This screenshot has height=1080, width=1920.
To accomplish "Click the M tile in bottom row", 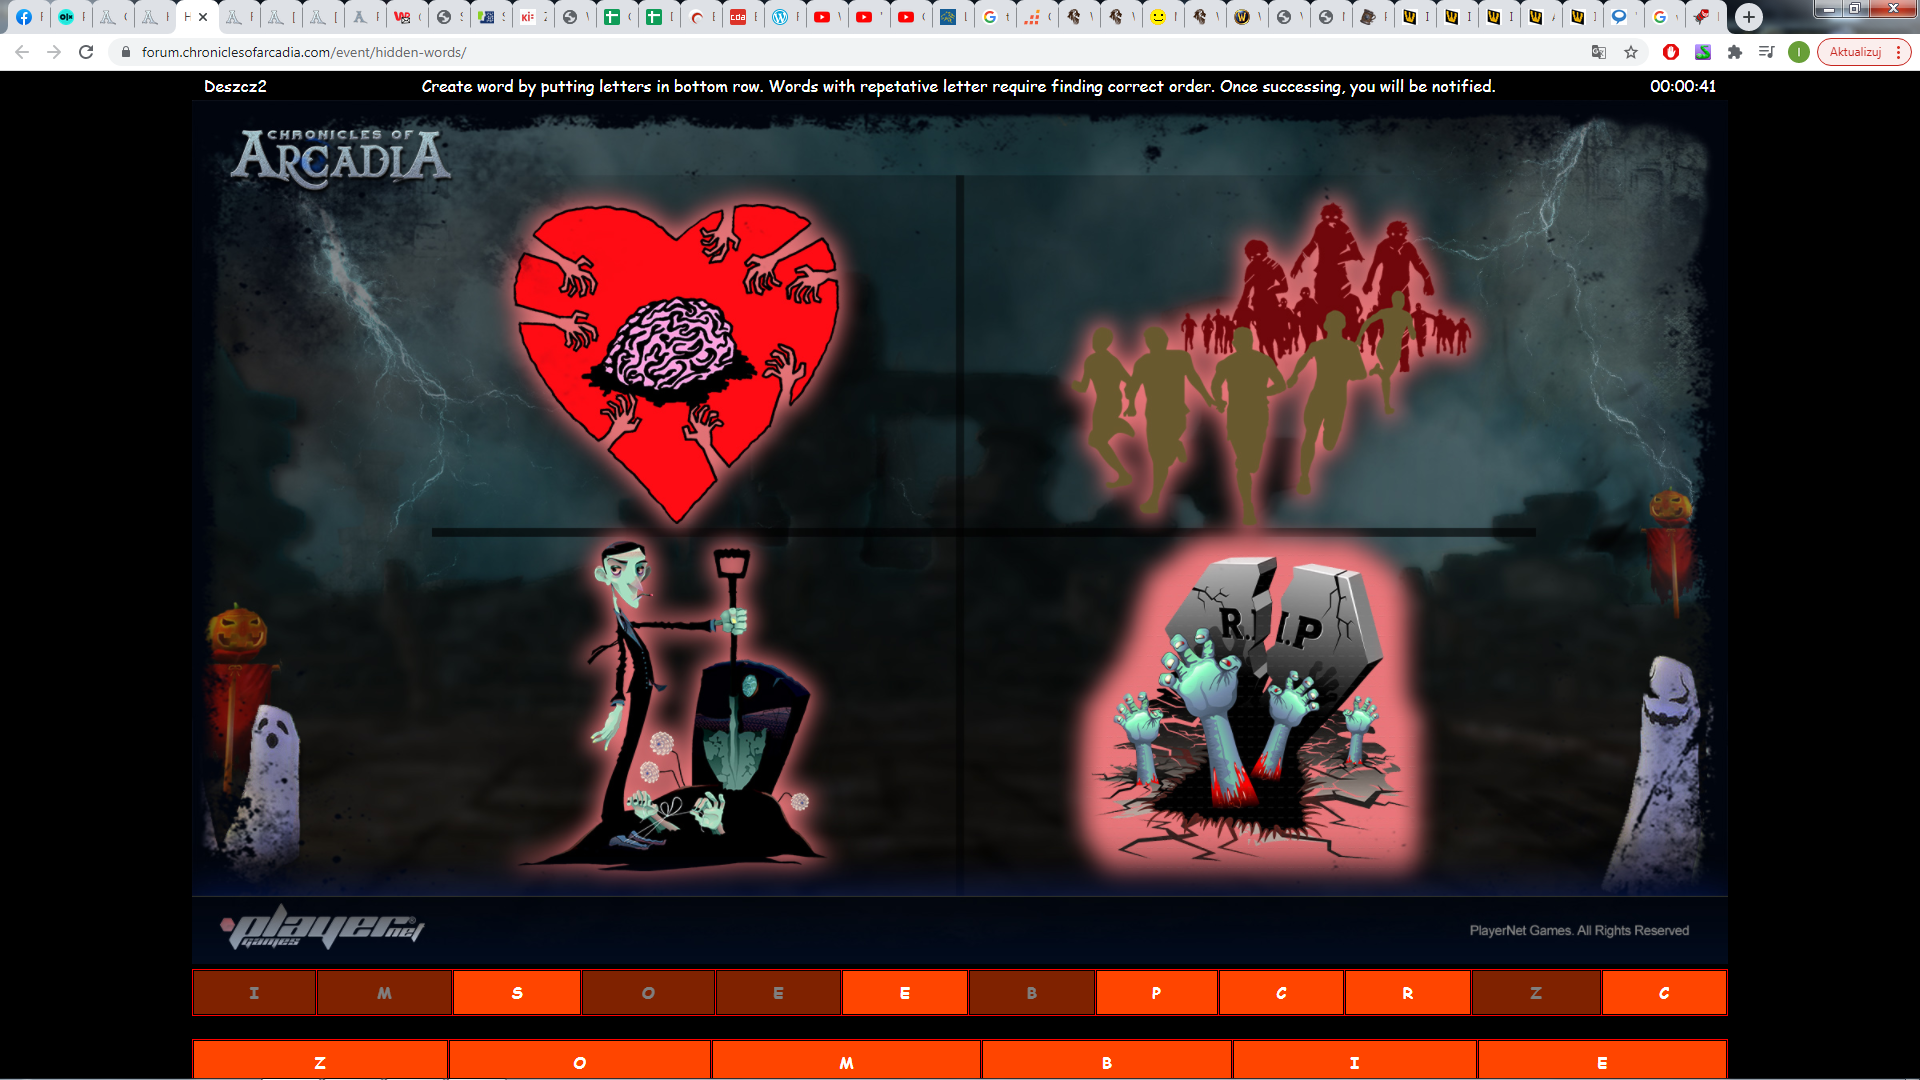I will (846, 1062).
